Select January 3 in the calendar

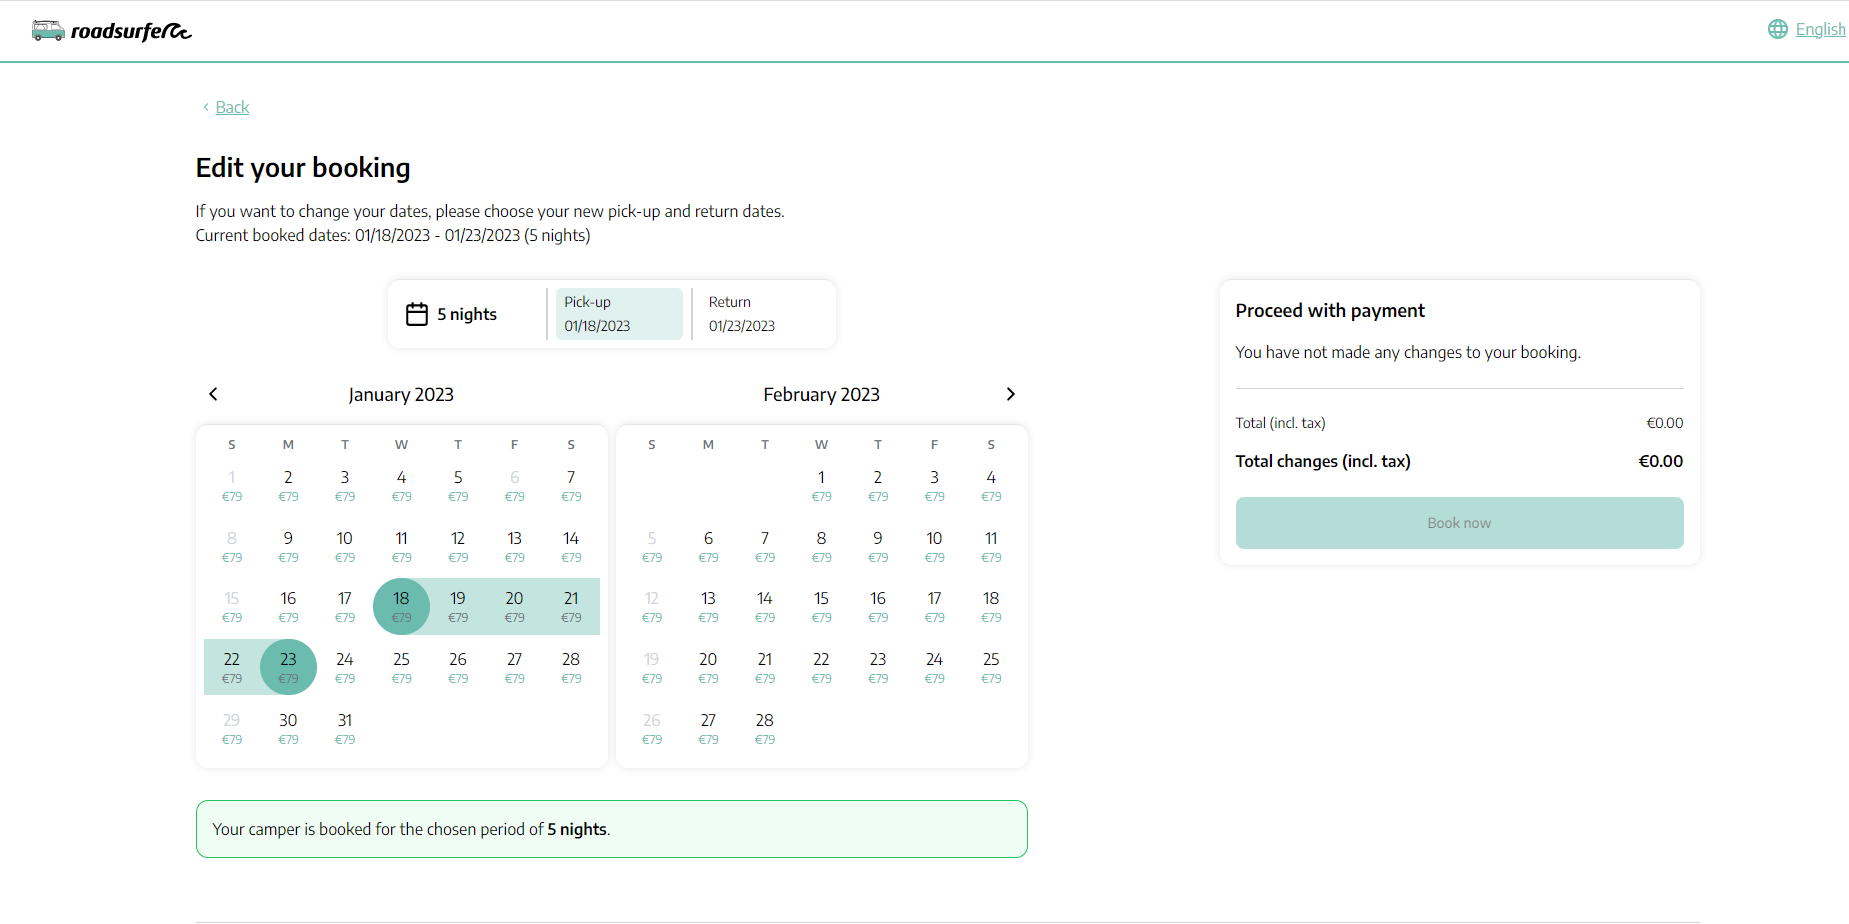point(345,485)
